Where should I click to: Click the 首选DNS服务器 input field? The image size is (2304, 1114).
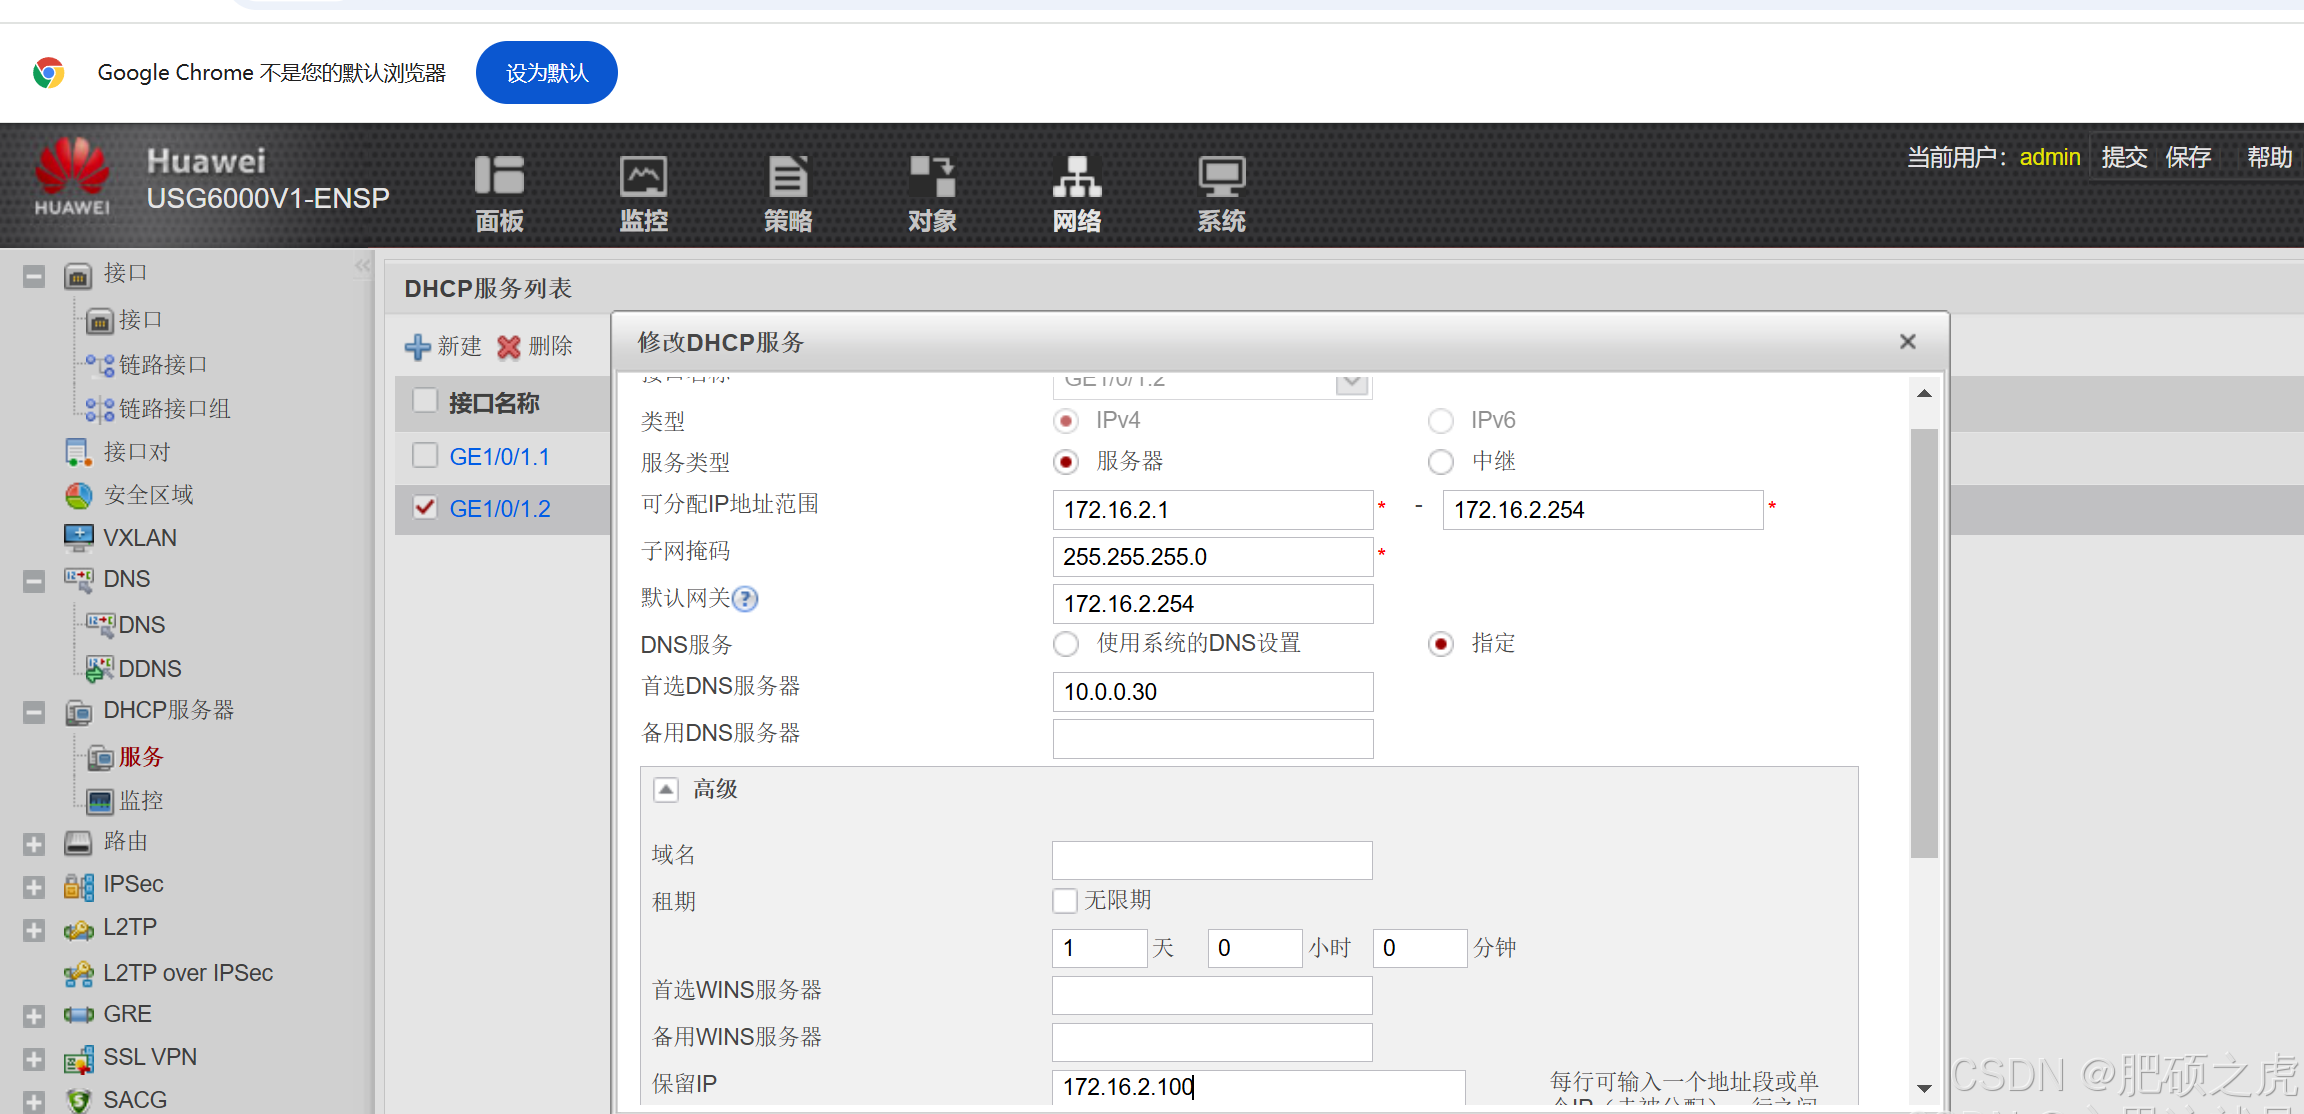point(1212,692)
